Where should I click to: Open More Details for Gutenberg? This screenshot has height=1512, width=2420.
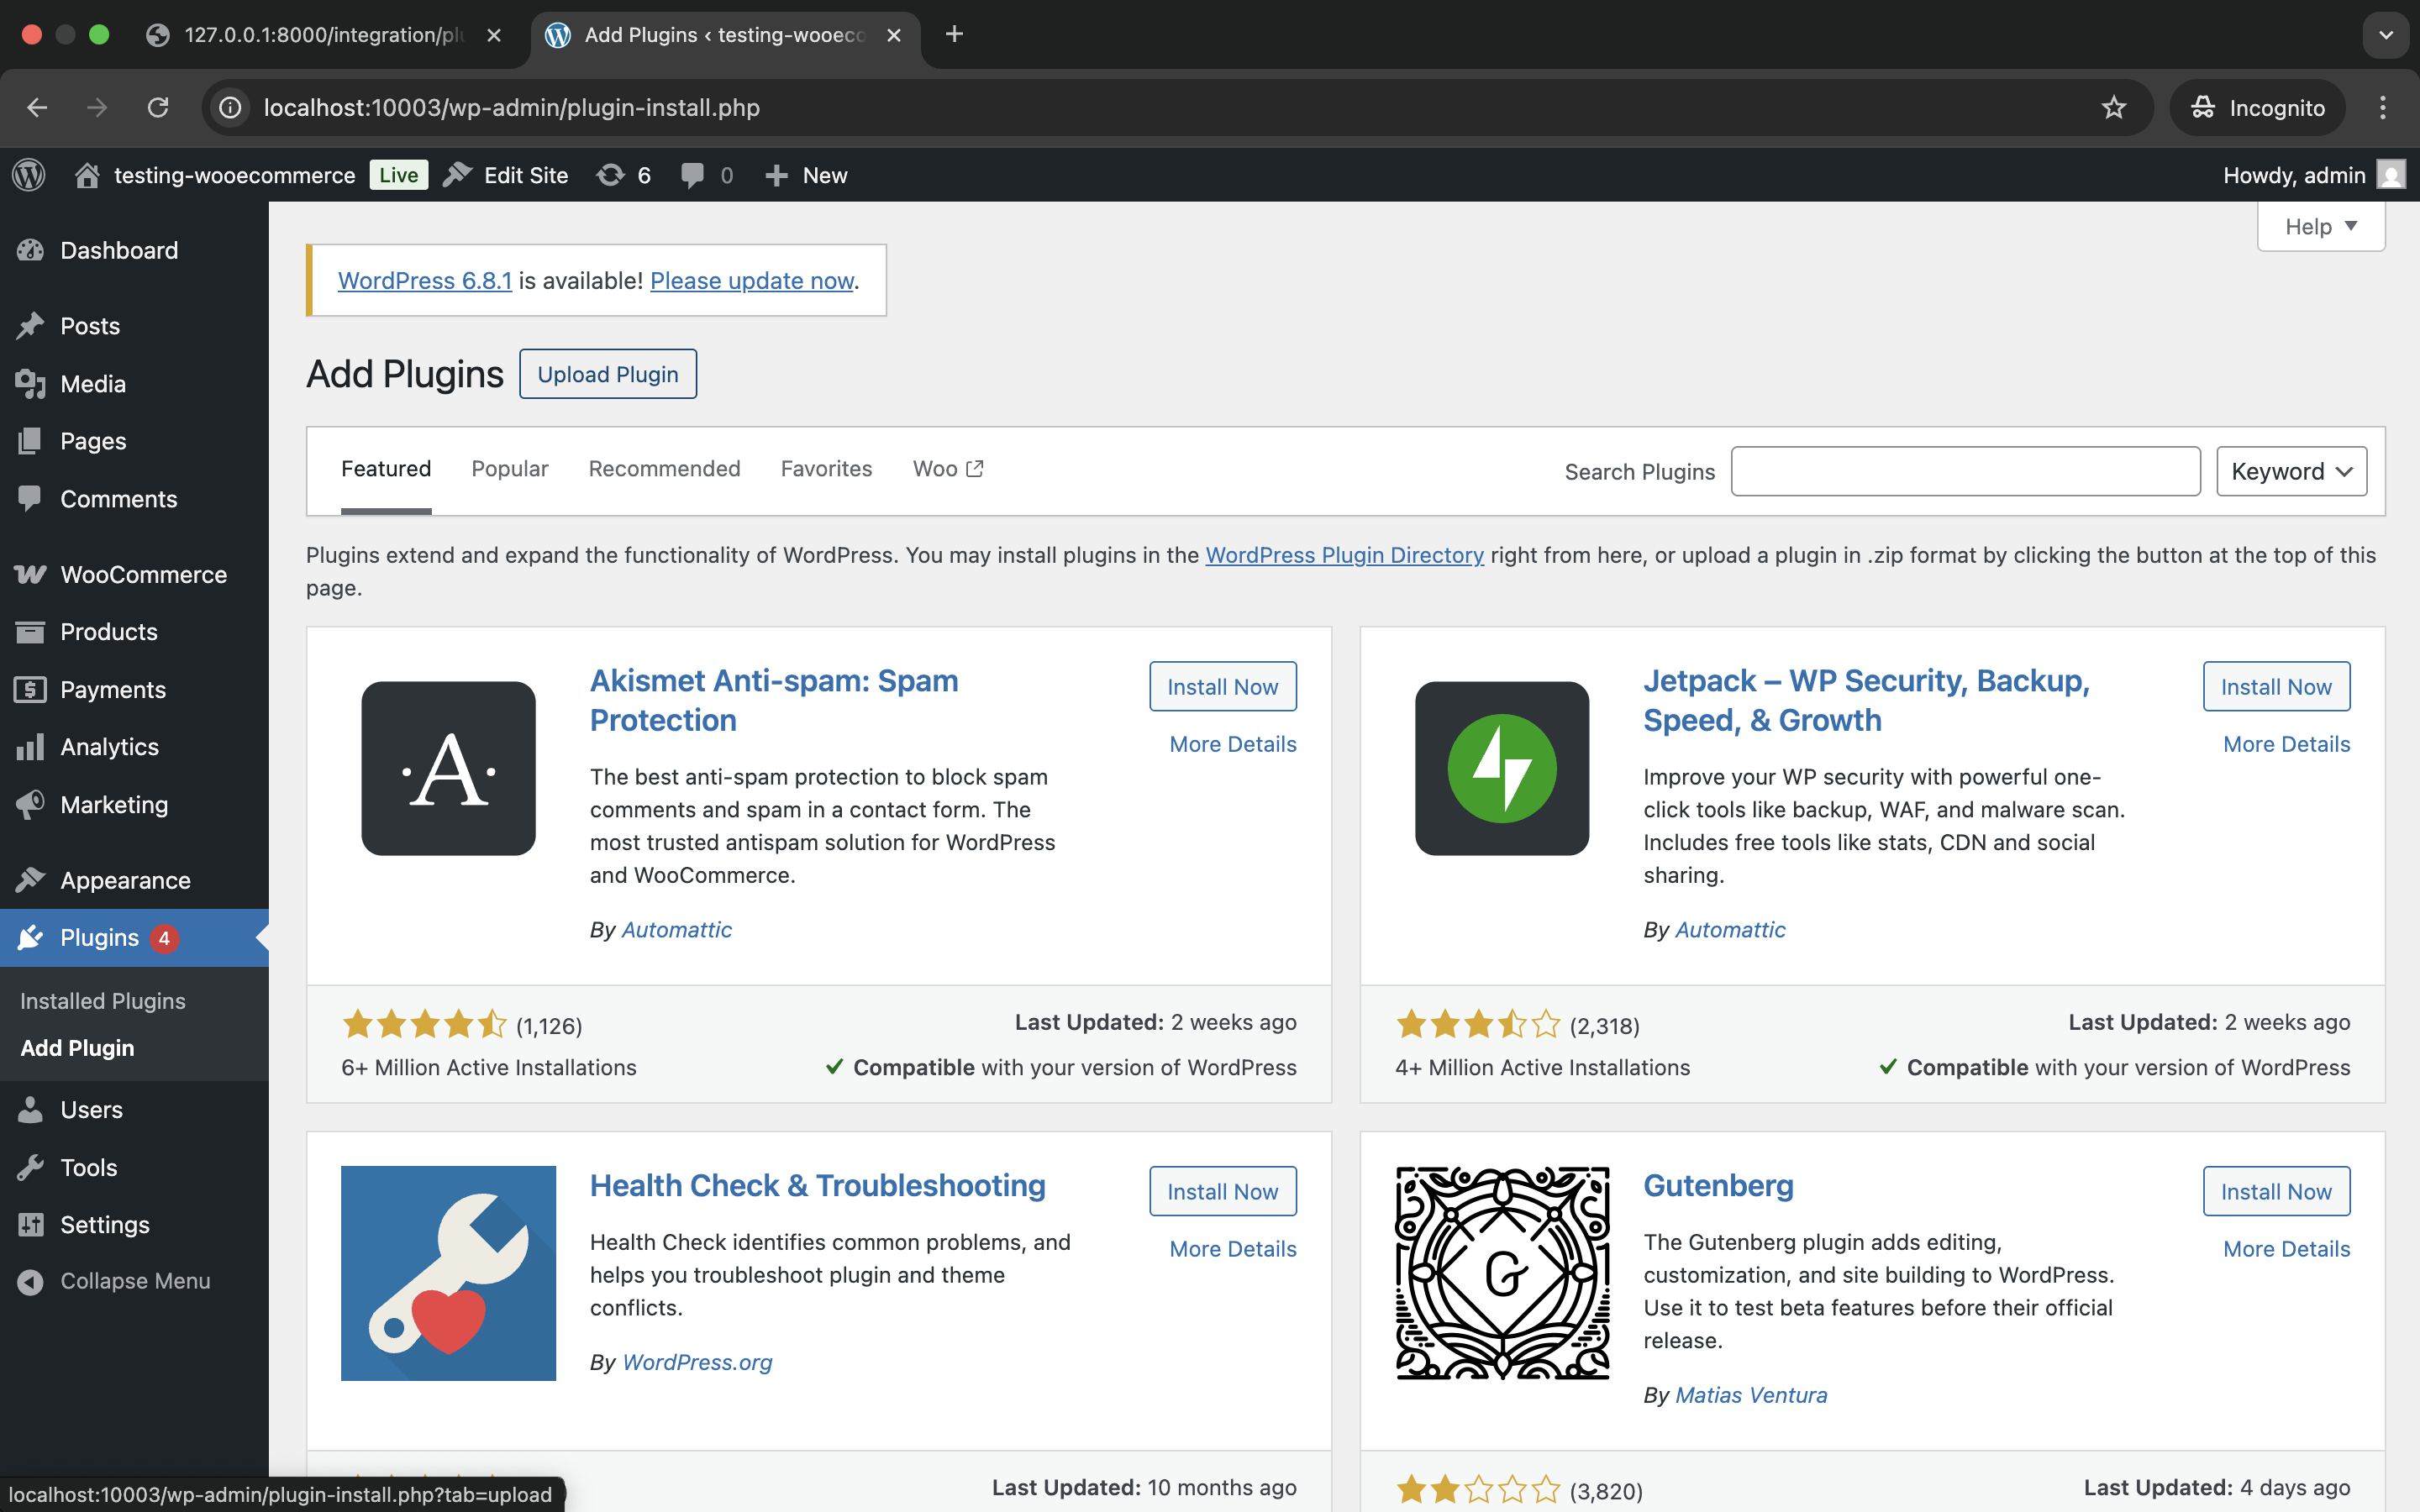click(2286, 1249)
